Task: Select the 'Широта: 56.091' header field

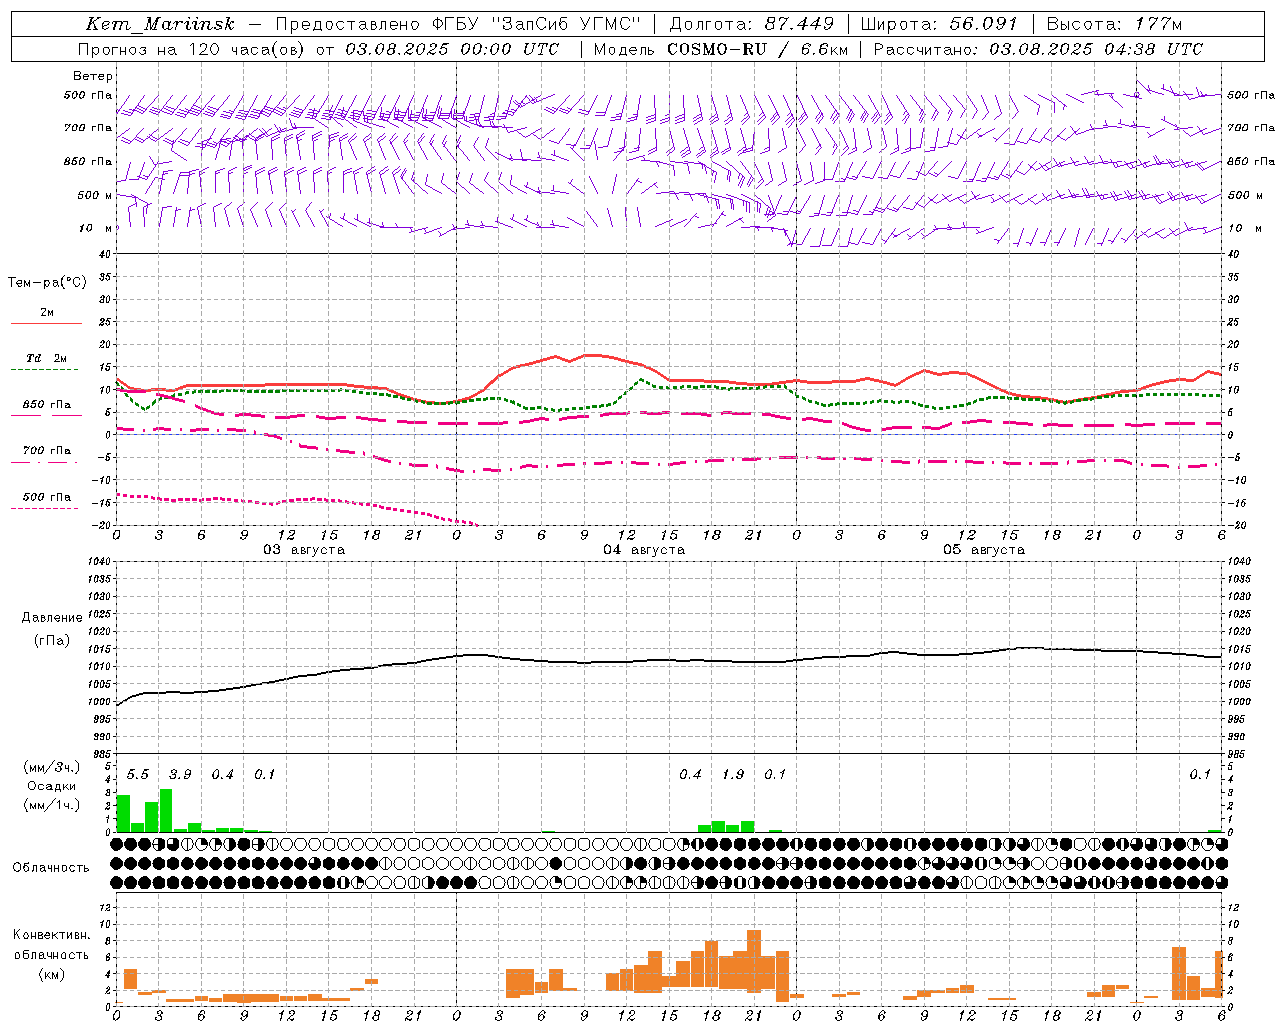Action: click(x=939, y=25)
